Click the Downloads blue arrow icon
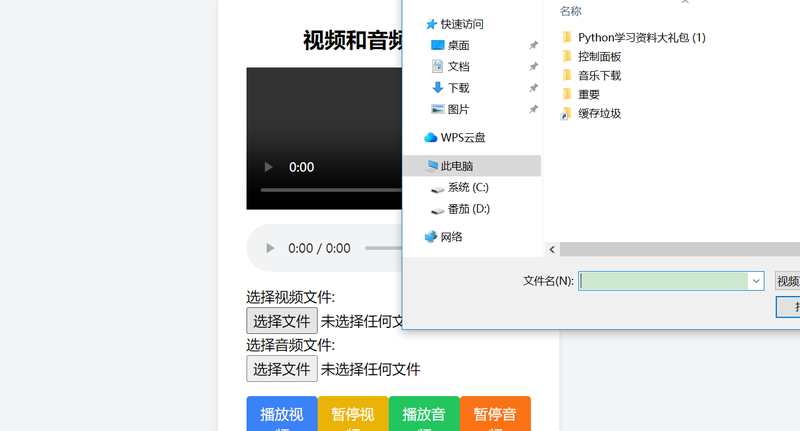Screen dimensions: 800x431 click(437, 88)
